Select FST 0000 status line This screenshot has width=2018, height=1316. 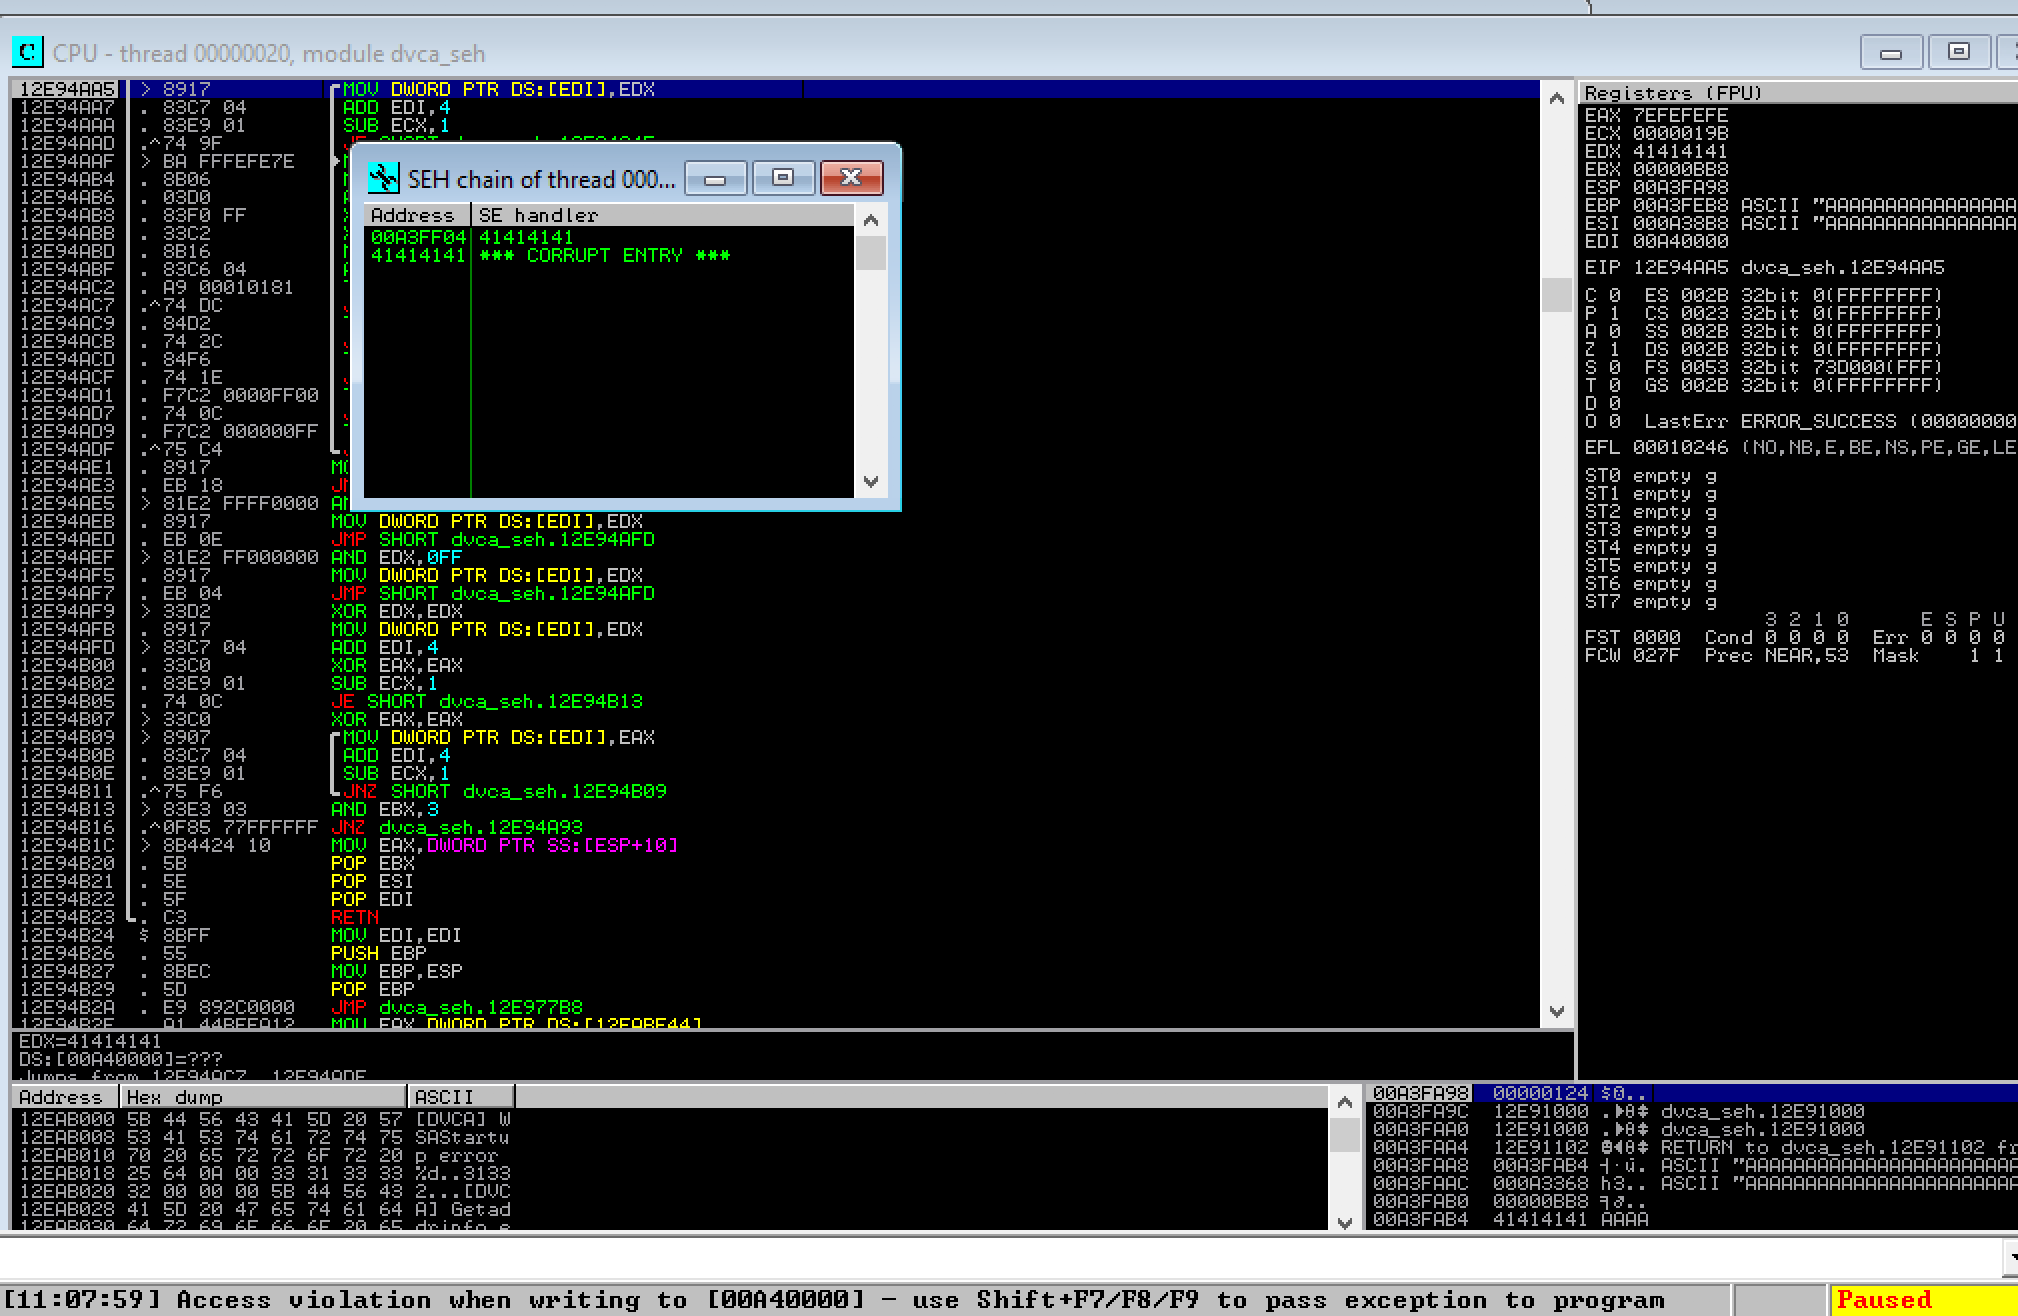point(1633,637)
